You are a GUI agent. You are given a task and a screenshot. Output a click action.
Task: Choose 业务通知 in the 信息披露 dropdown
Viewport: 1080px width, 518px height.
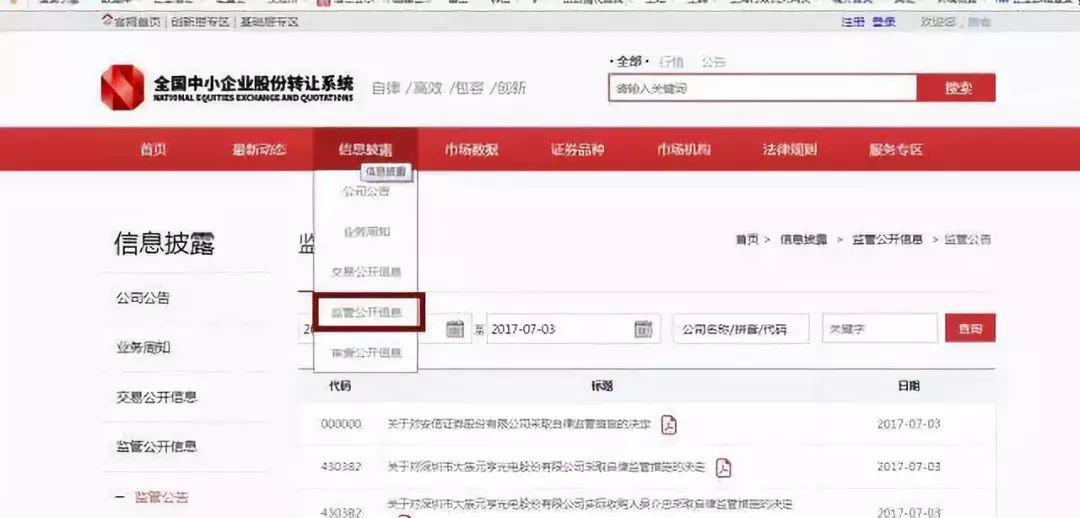tap(366, 231)
